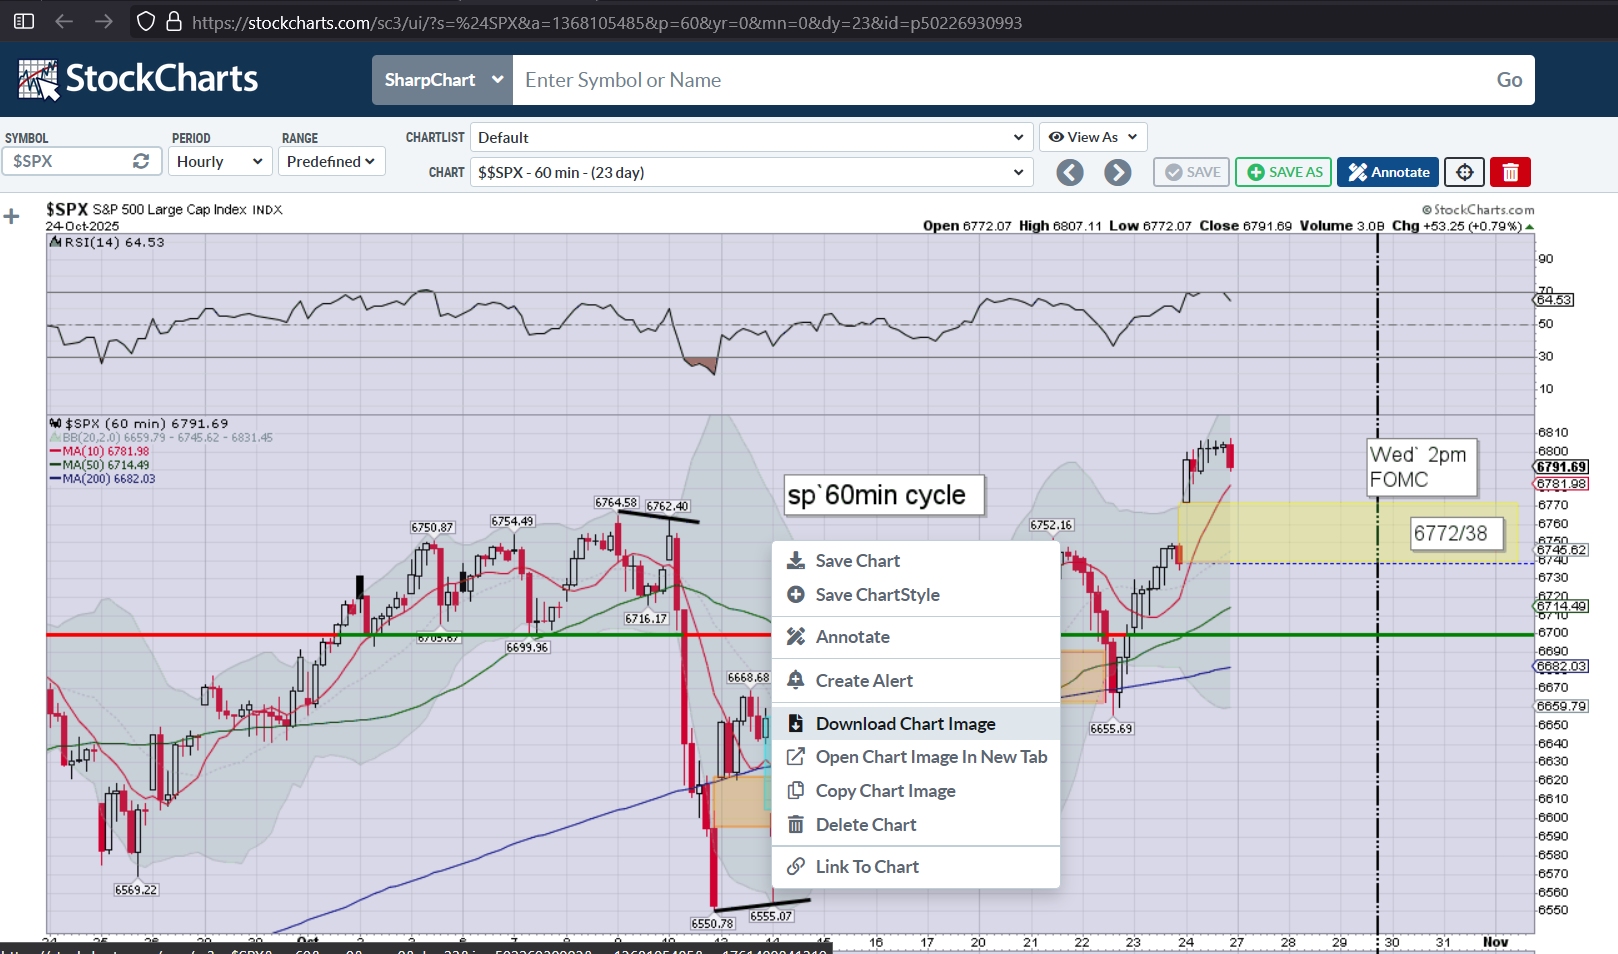This screenshot has width=1618, height=954.
Task: Click the symbol refresh icon
Action: pos(141,161)
